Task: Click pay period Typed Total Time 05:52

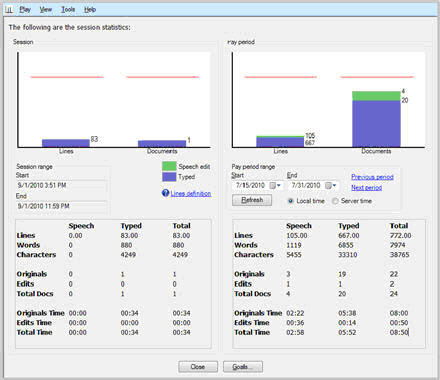Action: coord(347,332)
